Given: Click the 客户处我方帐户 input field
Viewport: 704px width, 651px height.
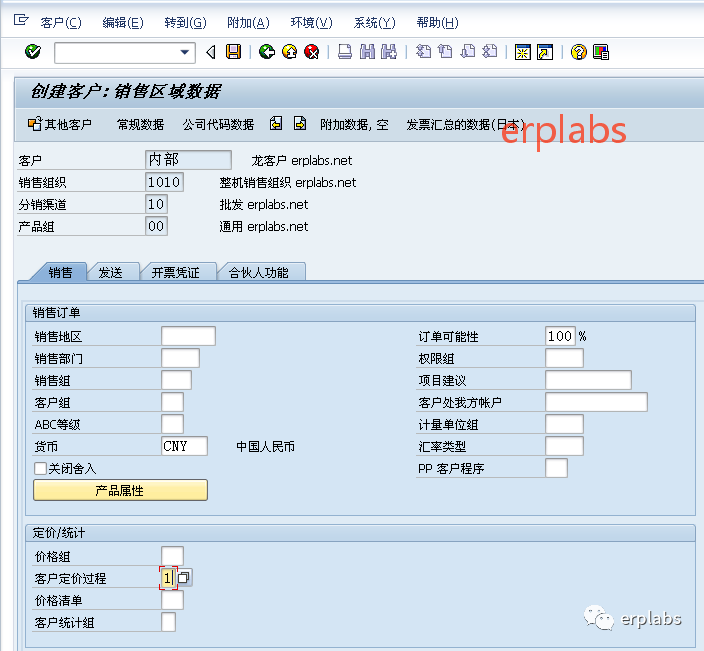Looking at the screenshot, I should pos(597,402).
